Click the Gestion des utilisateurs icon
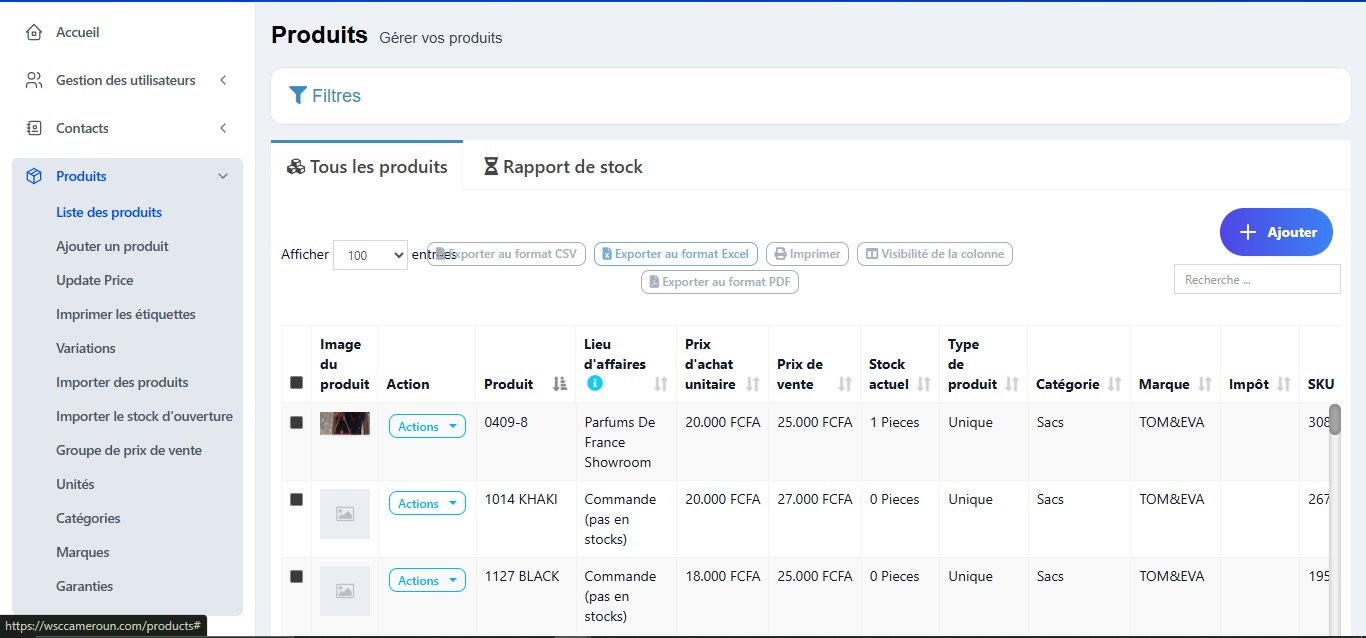1366x638 pixels. [34, 80]
